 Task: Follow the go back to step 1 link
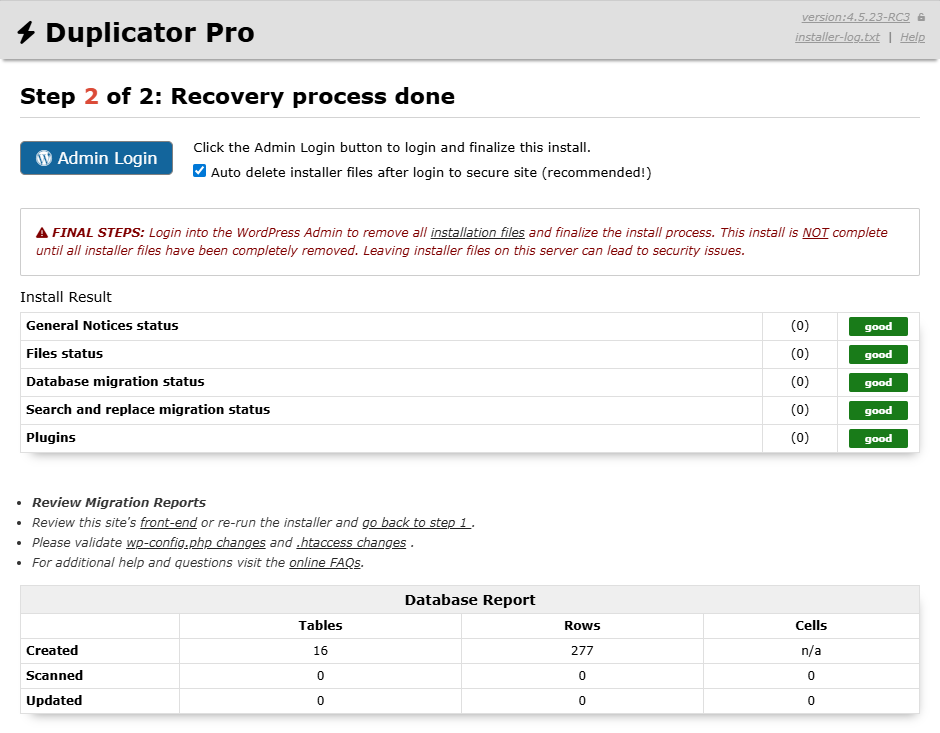[417, 522]
